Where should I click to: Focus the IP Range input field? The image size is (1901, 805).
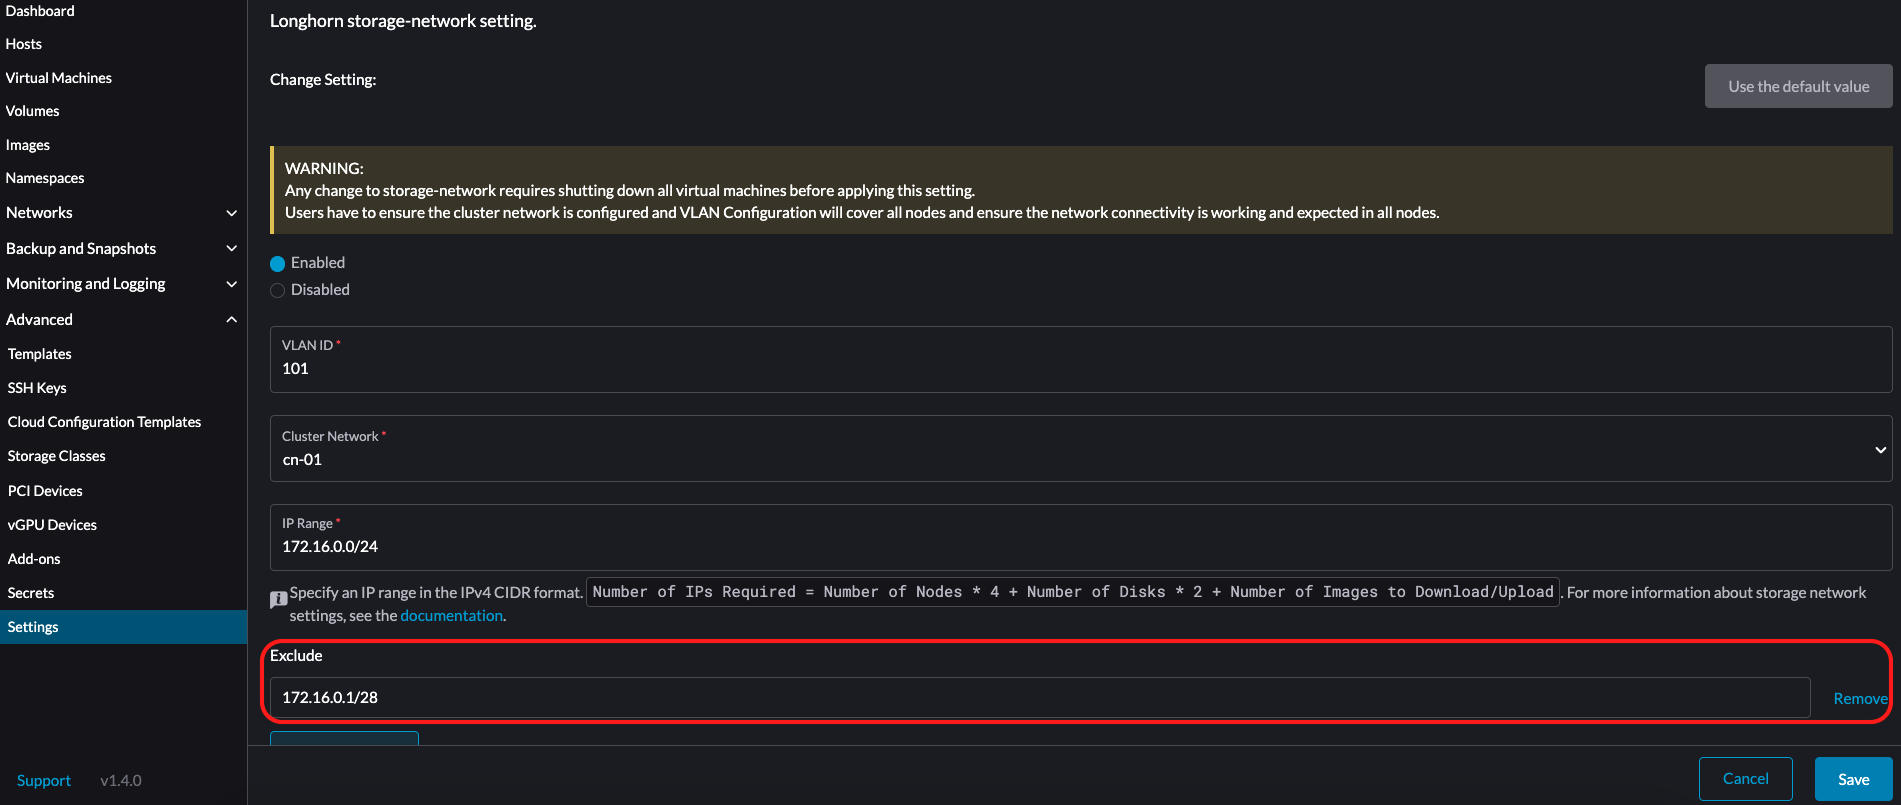click(1080, 547)
